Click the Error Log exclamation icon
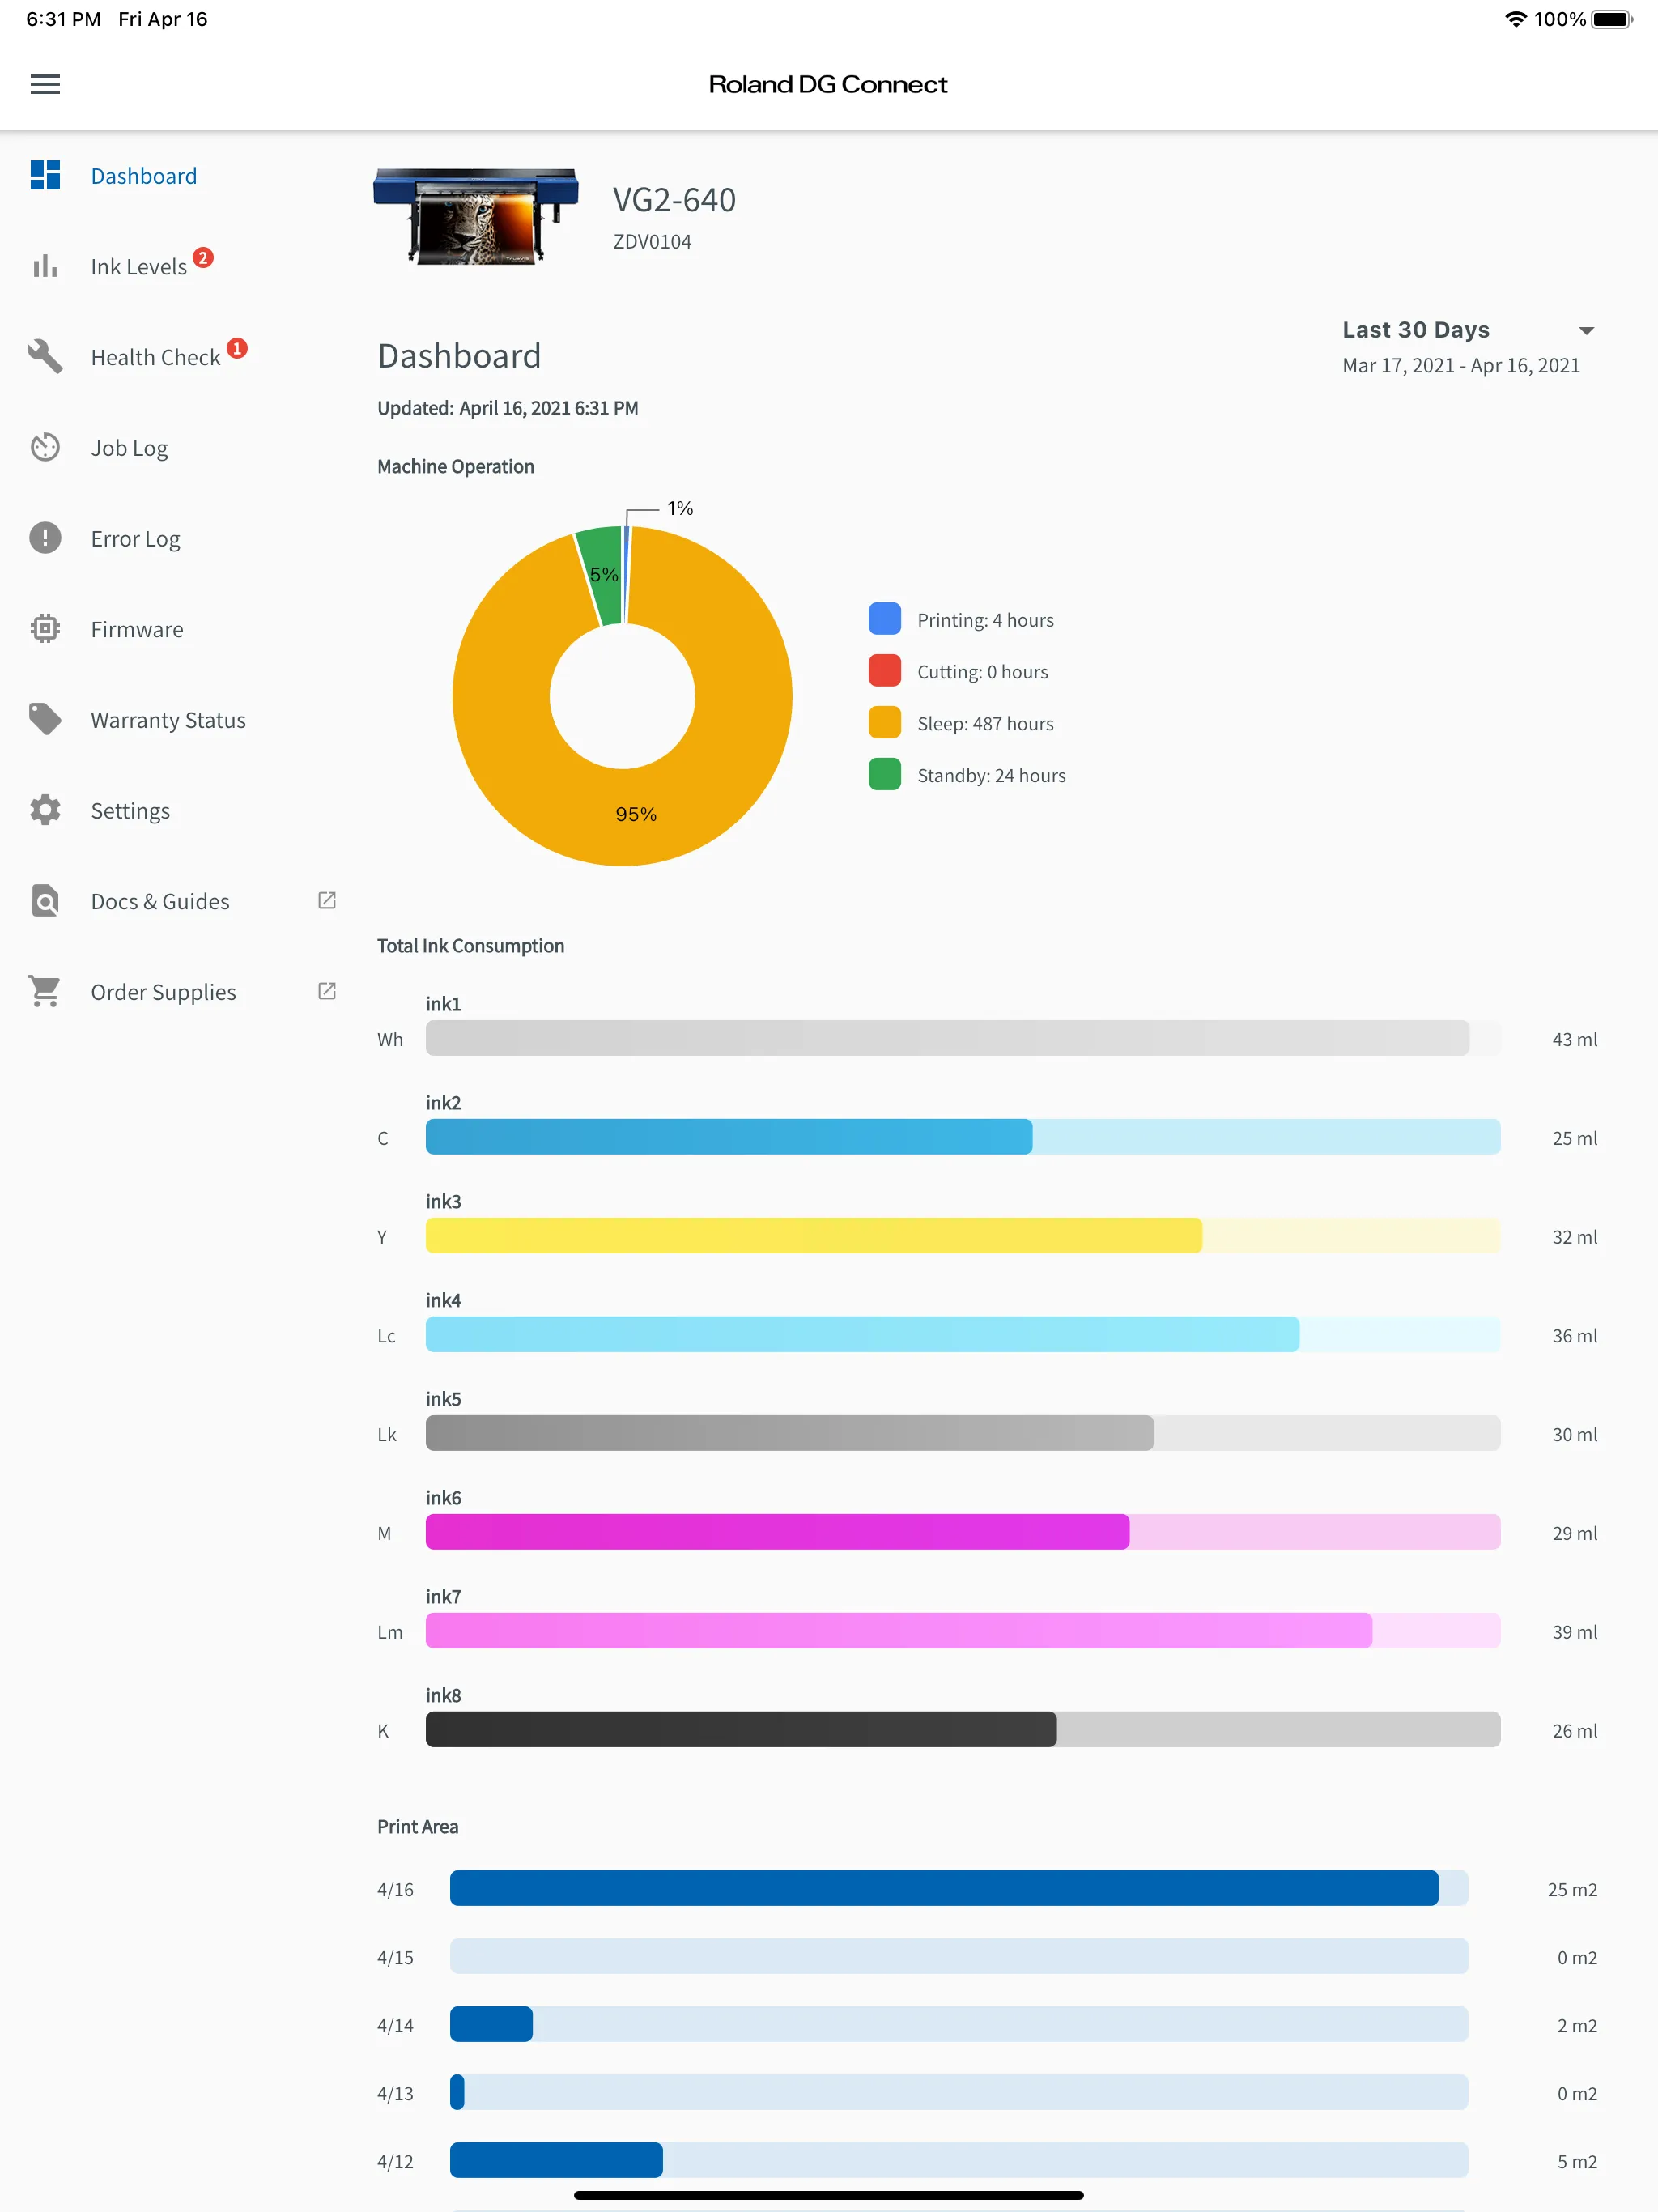The height and width of the screenshot is (2212, 1658). (45, 538)
